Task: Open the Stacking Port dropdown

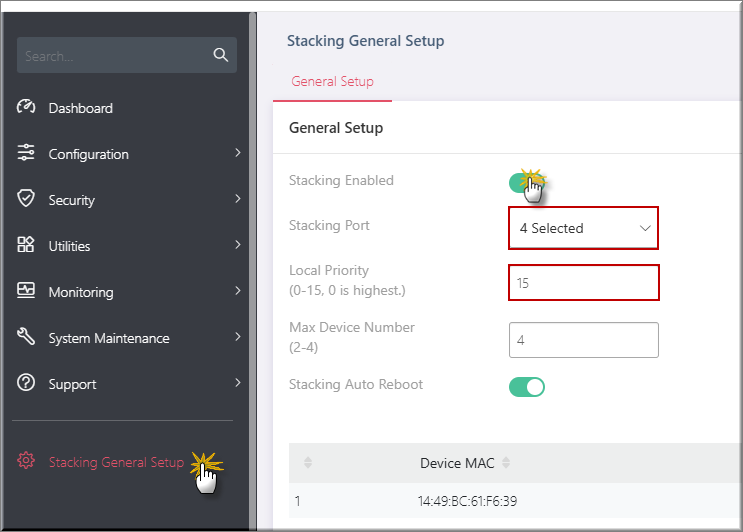Action: click(x=583, y=228)
